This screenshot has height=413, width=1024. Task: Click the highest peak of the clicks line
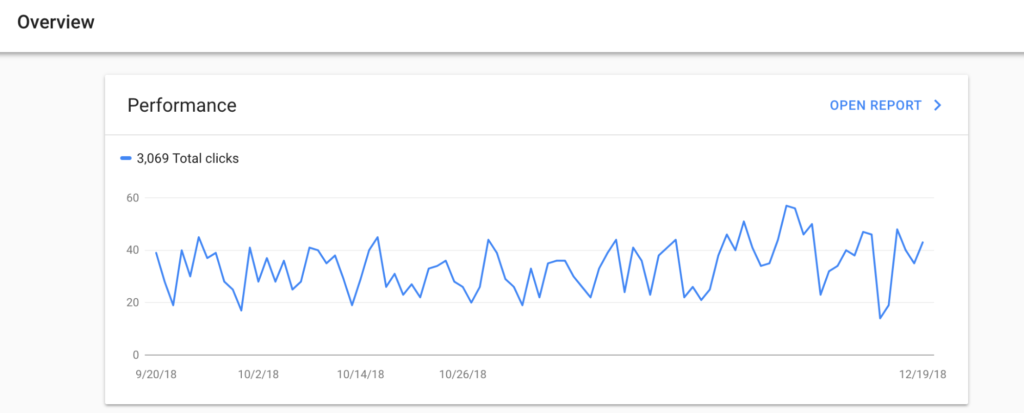[x=787, y=205]
